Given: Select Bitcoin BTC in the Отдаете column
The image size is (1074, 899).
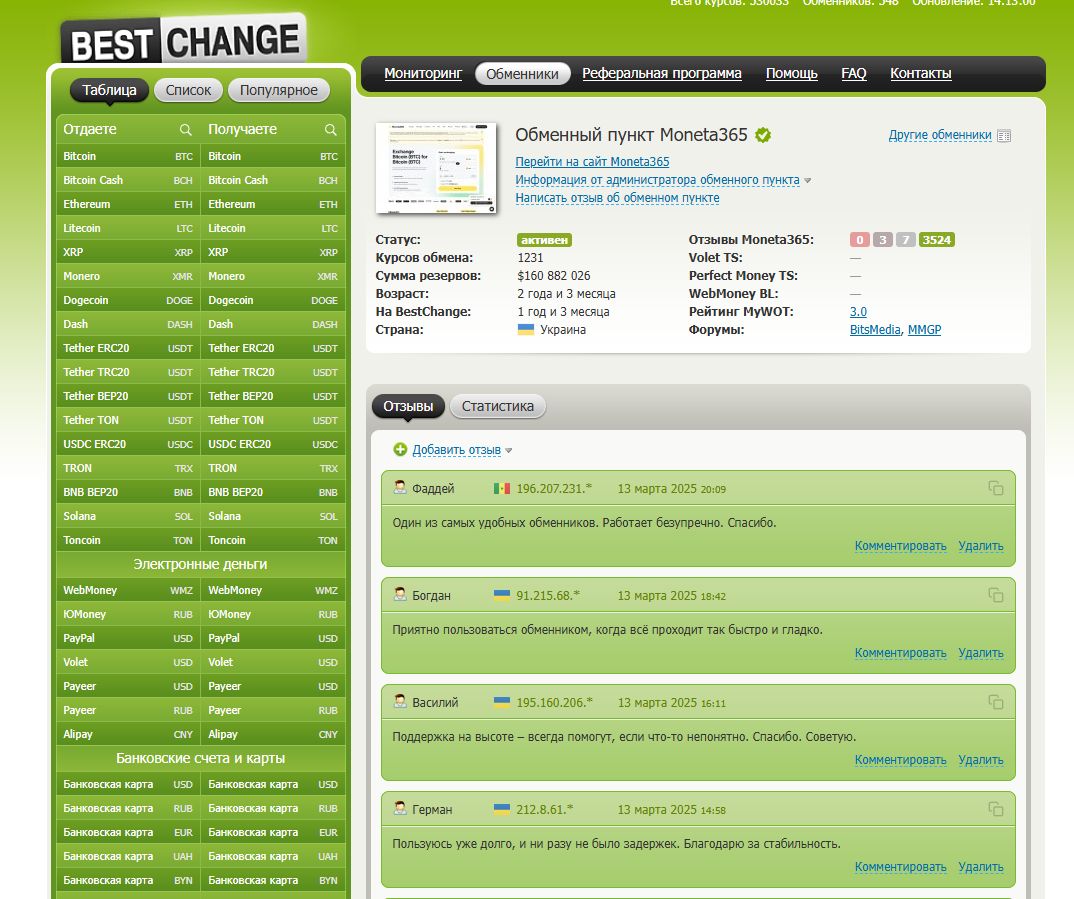Looking at the screenshot, I should [128, 156].
